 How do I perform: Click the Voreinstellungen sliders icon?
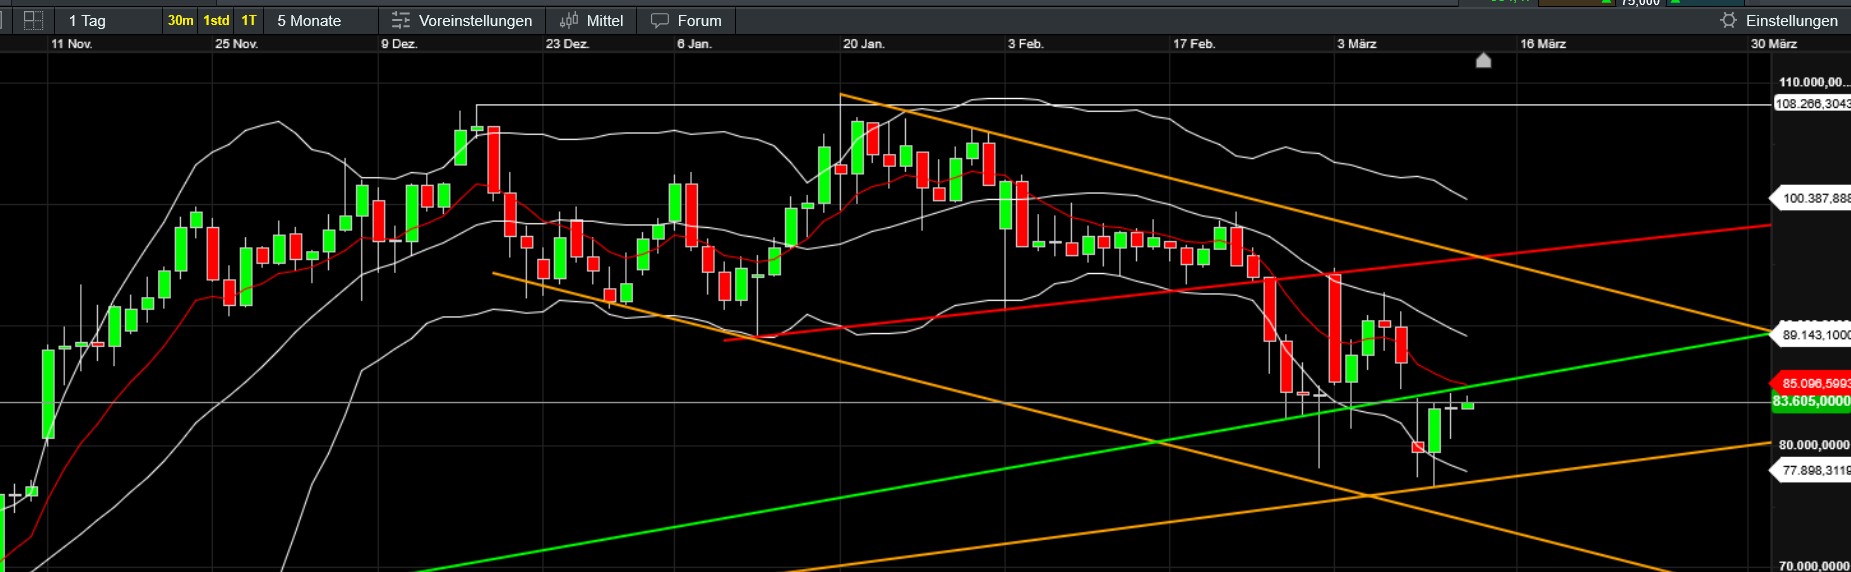tap(401, 20)
